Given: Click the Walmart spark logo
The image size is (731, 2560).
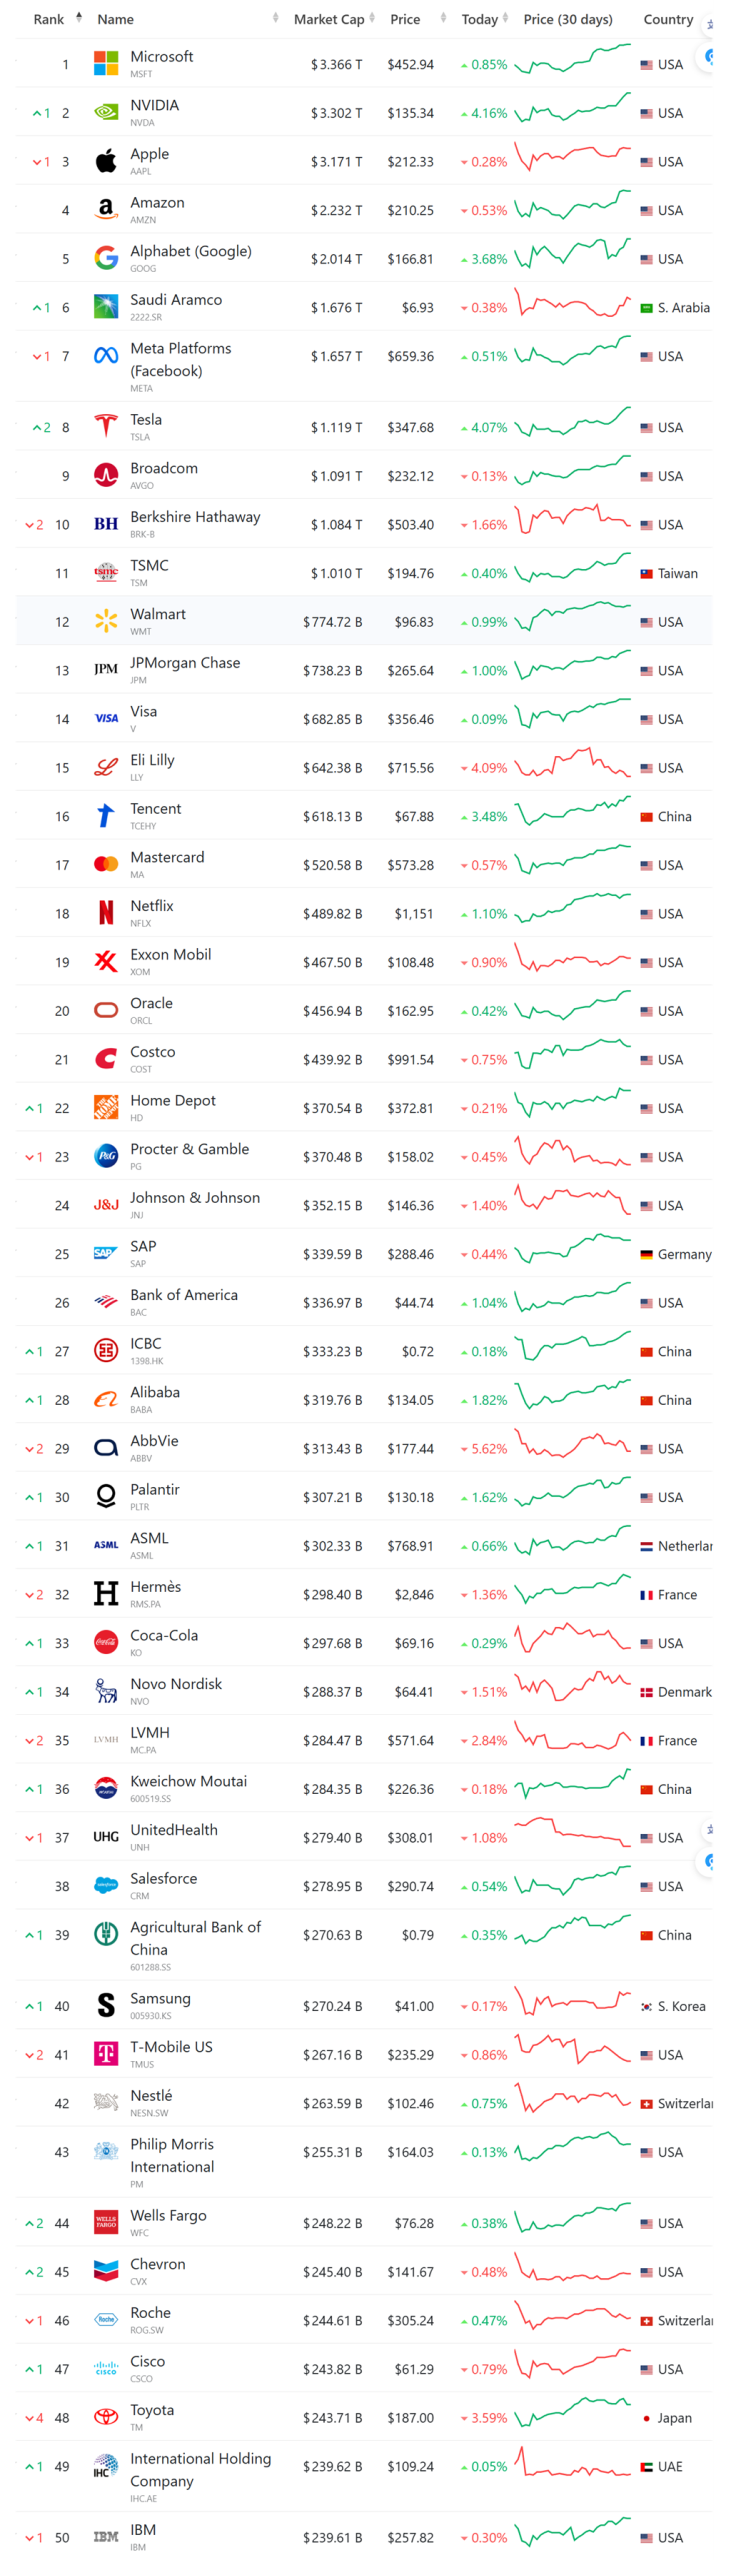Looking at the screenshot, I should pos(106,621).
